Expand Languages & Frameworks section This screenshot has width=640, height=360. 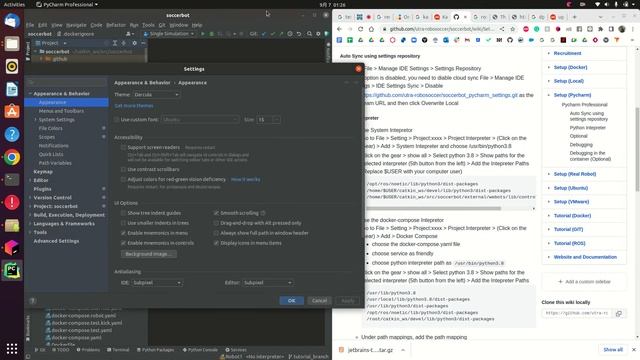tap(30, 224)
